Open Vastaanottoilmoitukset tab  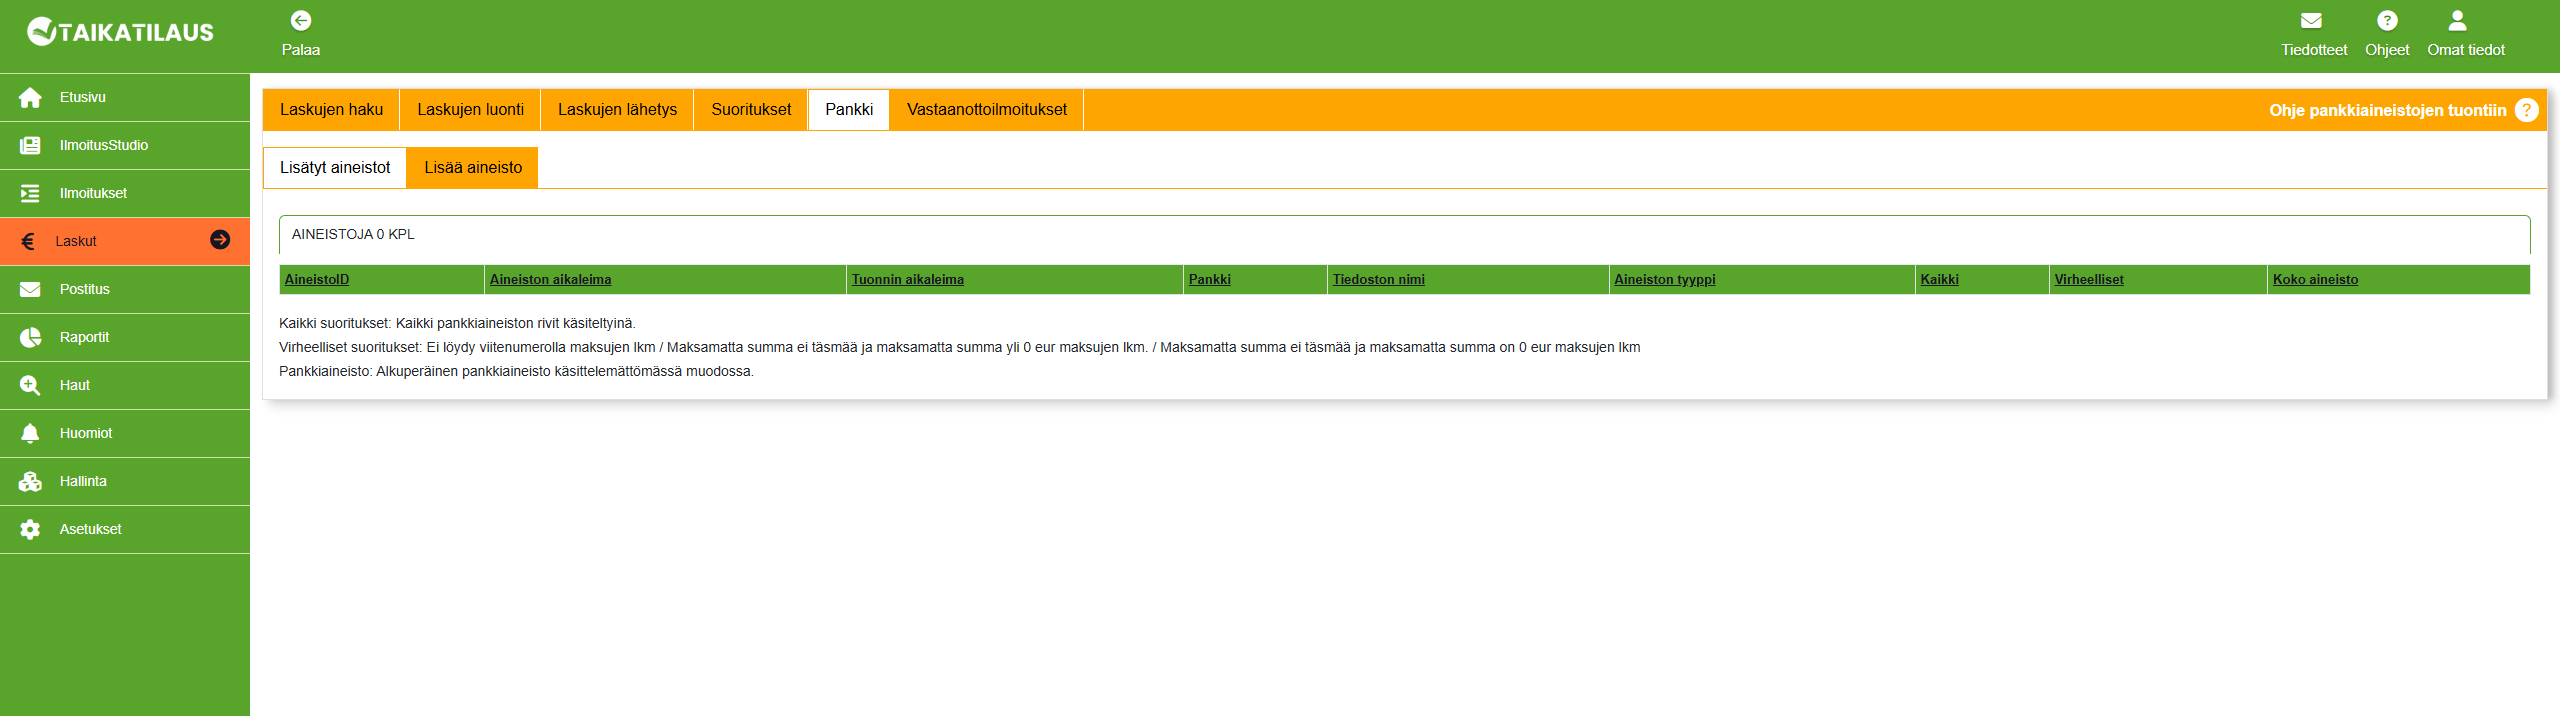[x=986, y=110]
